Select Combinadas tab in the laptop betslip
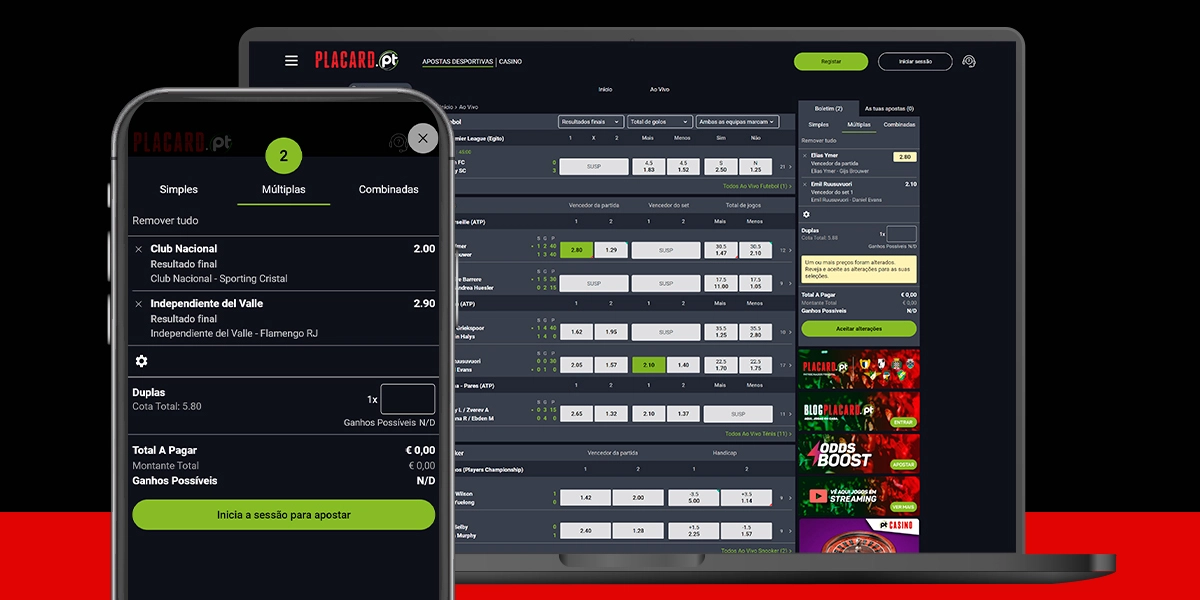Image resolution: width=1200 pixels, height=600 pixels. (899, 125)
